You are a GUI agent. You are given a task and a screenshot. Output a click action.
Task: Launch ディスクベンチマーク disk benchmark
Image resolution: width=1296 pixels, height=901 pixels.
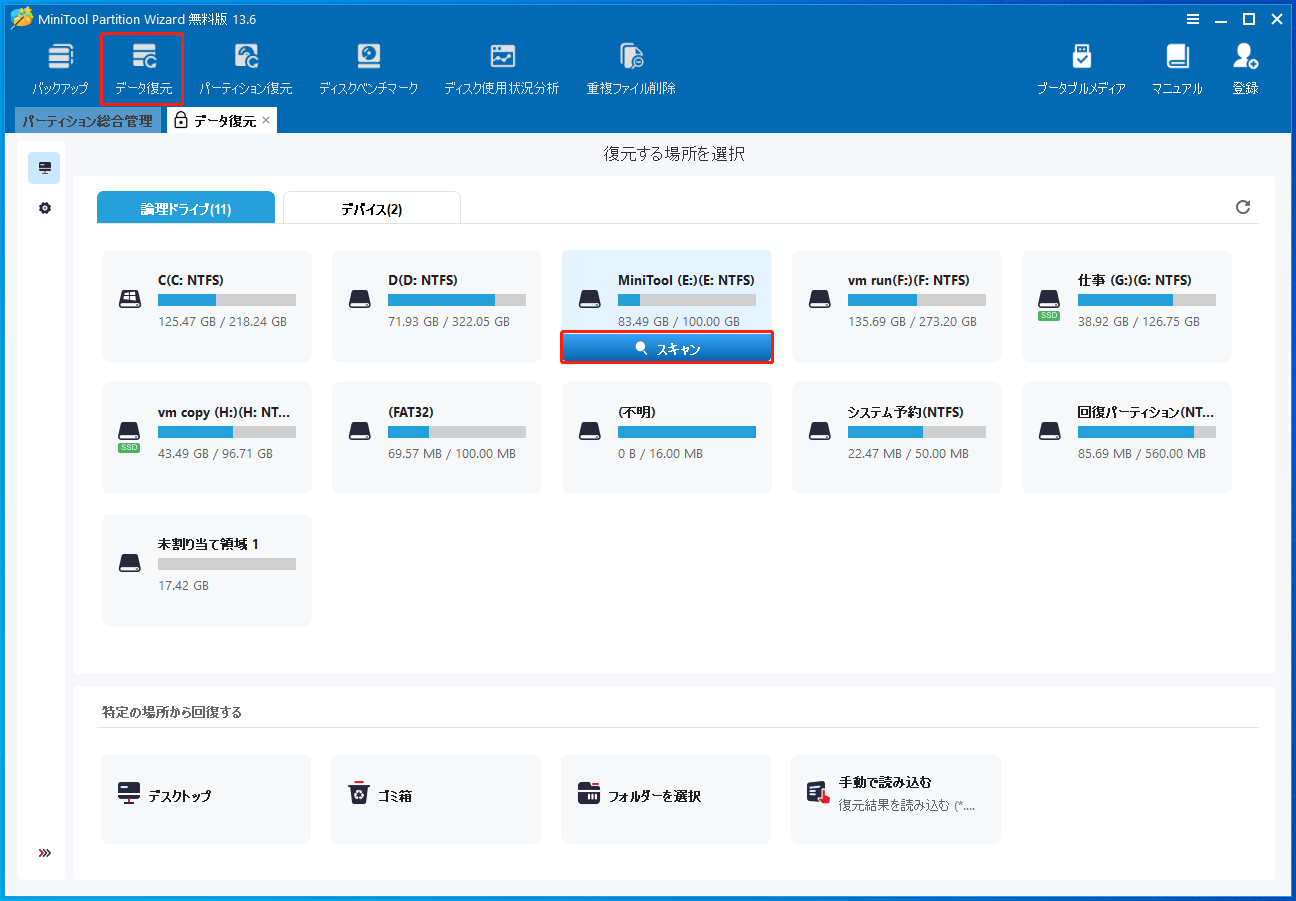click(x=369, y=69)
